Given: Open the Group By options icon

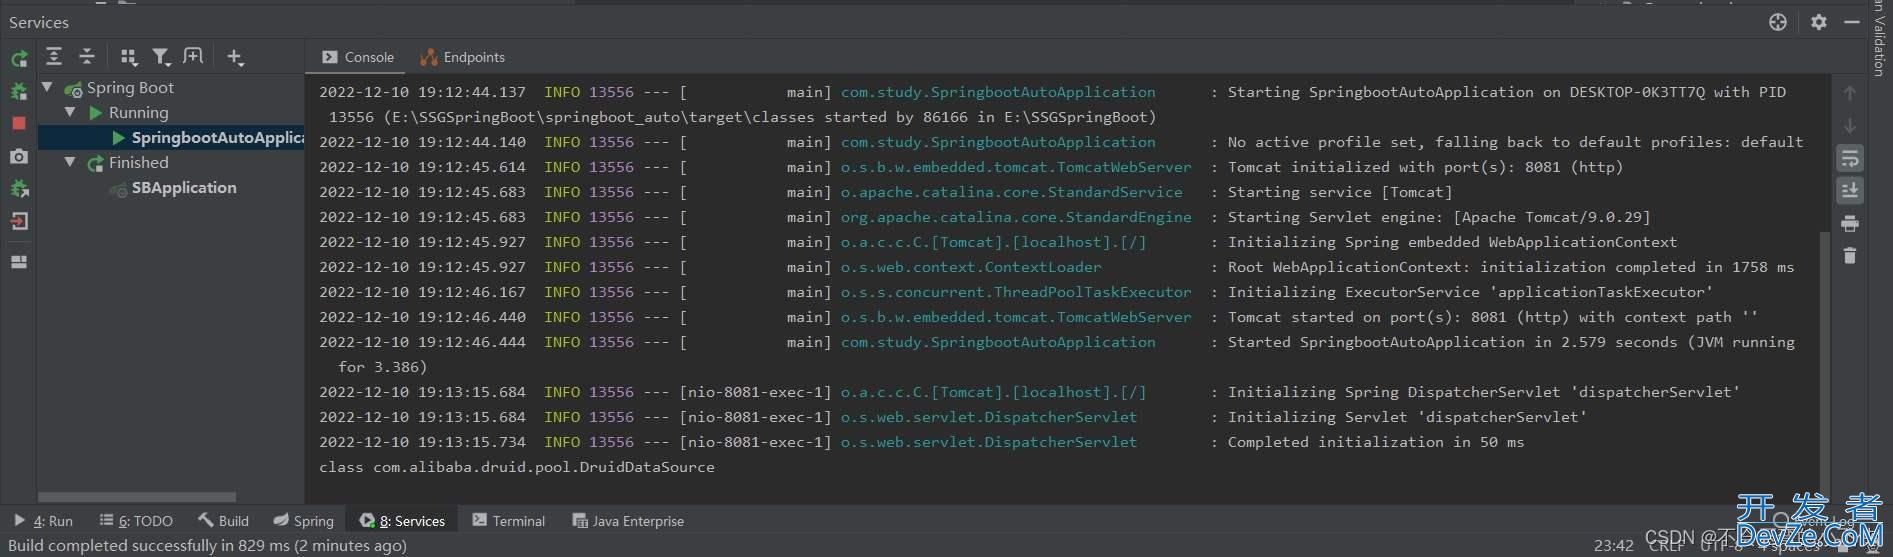Looking at the screenshot, I should click(x=128, y=57).
